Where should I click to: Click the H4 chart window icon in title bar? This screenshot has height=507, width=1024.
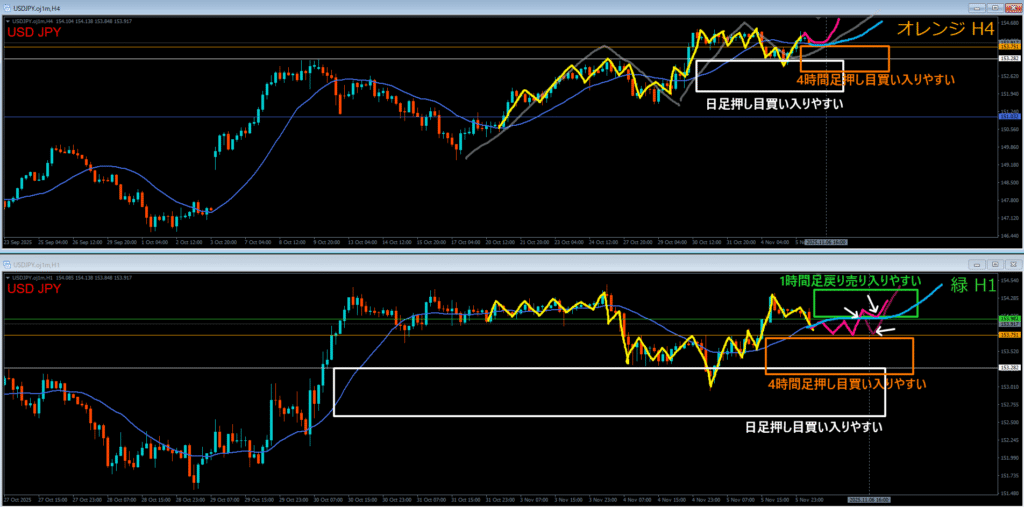click(7, 8)
